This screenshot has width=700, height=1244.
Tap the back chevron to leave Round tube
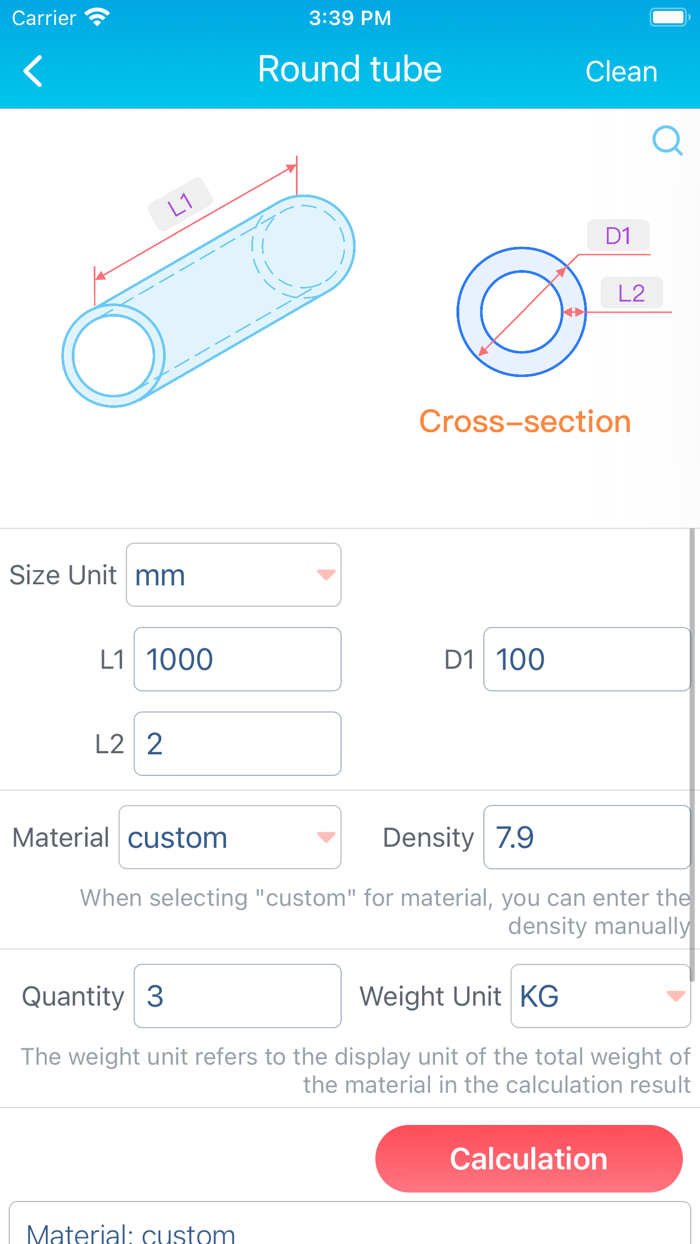[x=32, y=71]
